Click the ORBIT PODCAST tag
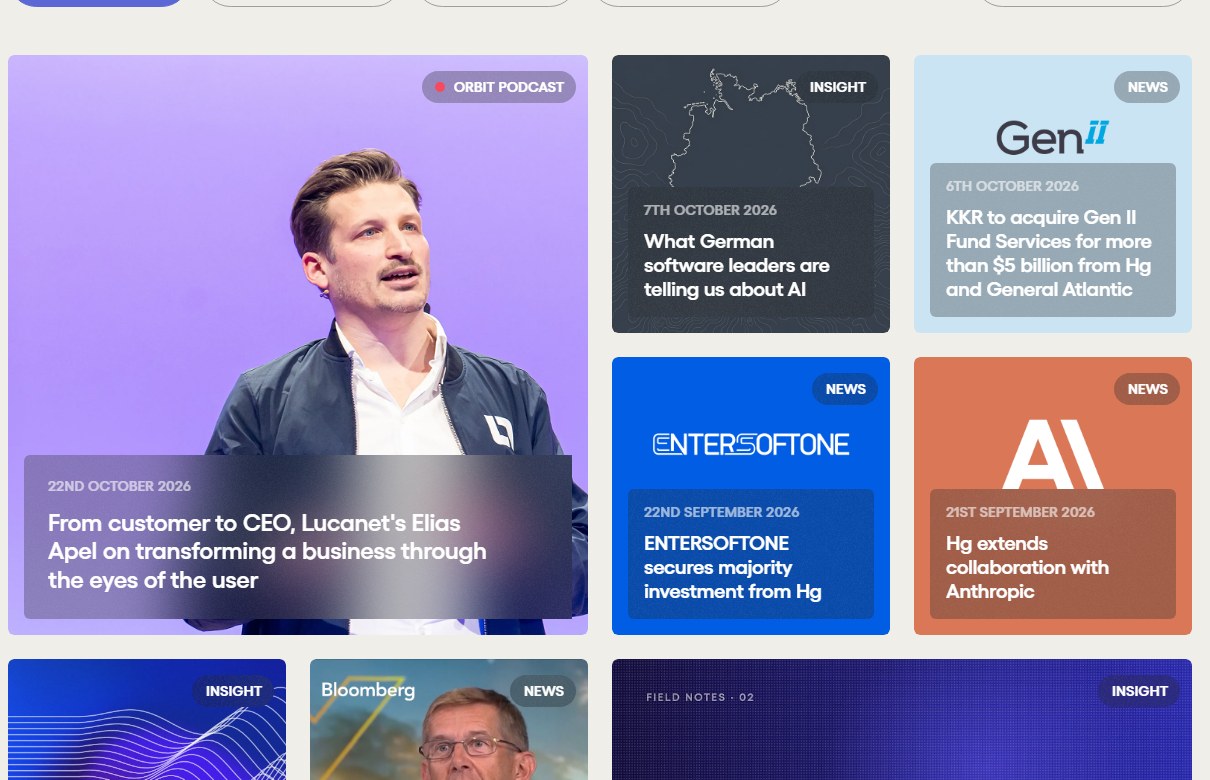Image resolution: width=1210 pixels, height=780 pixels. click(499, 87)
